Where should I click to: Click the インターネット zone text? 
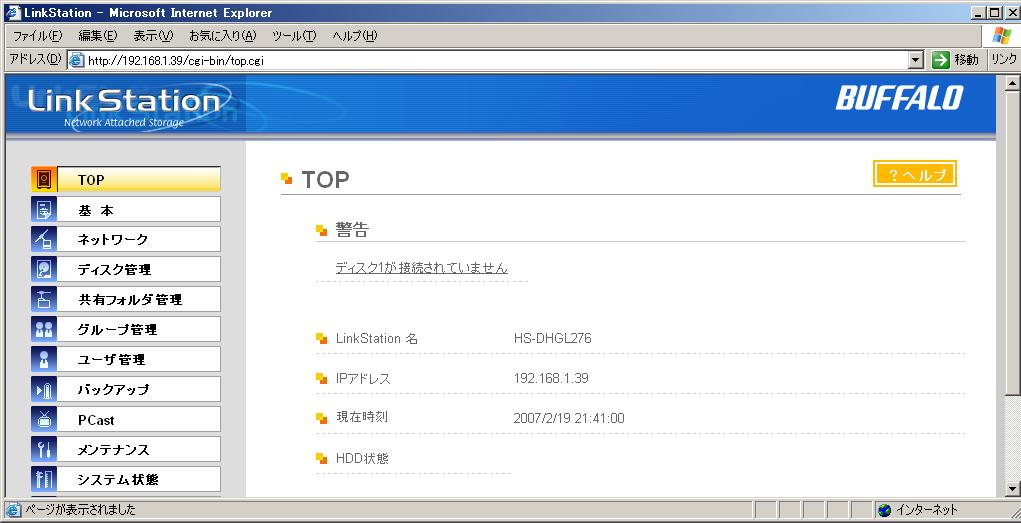927,510
